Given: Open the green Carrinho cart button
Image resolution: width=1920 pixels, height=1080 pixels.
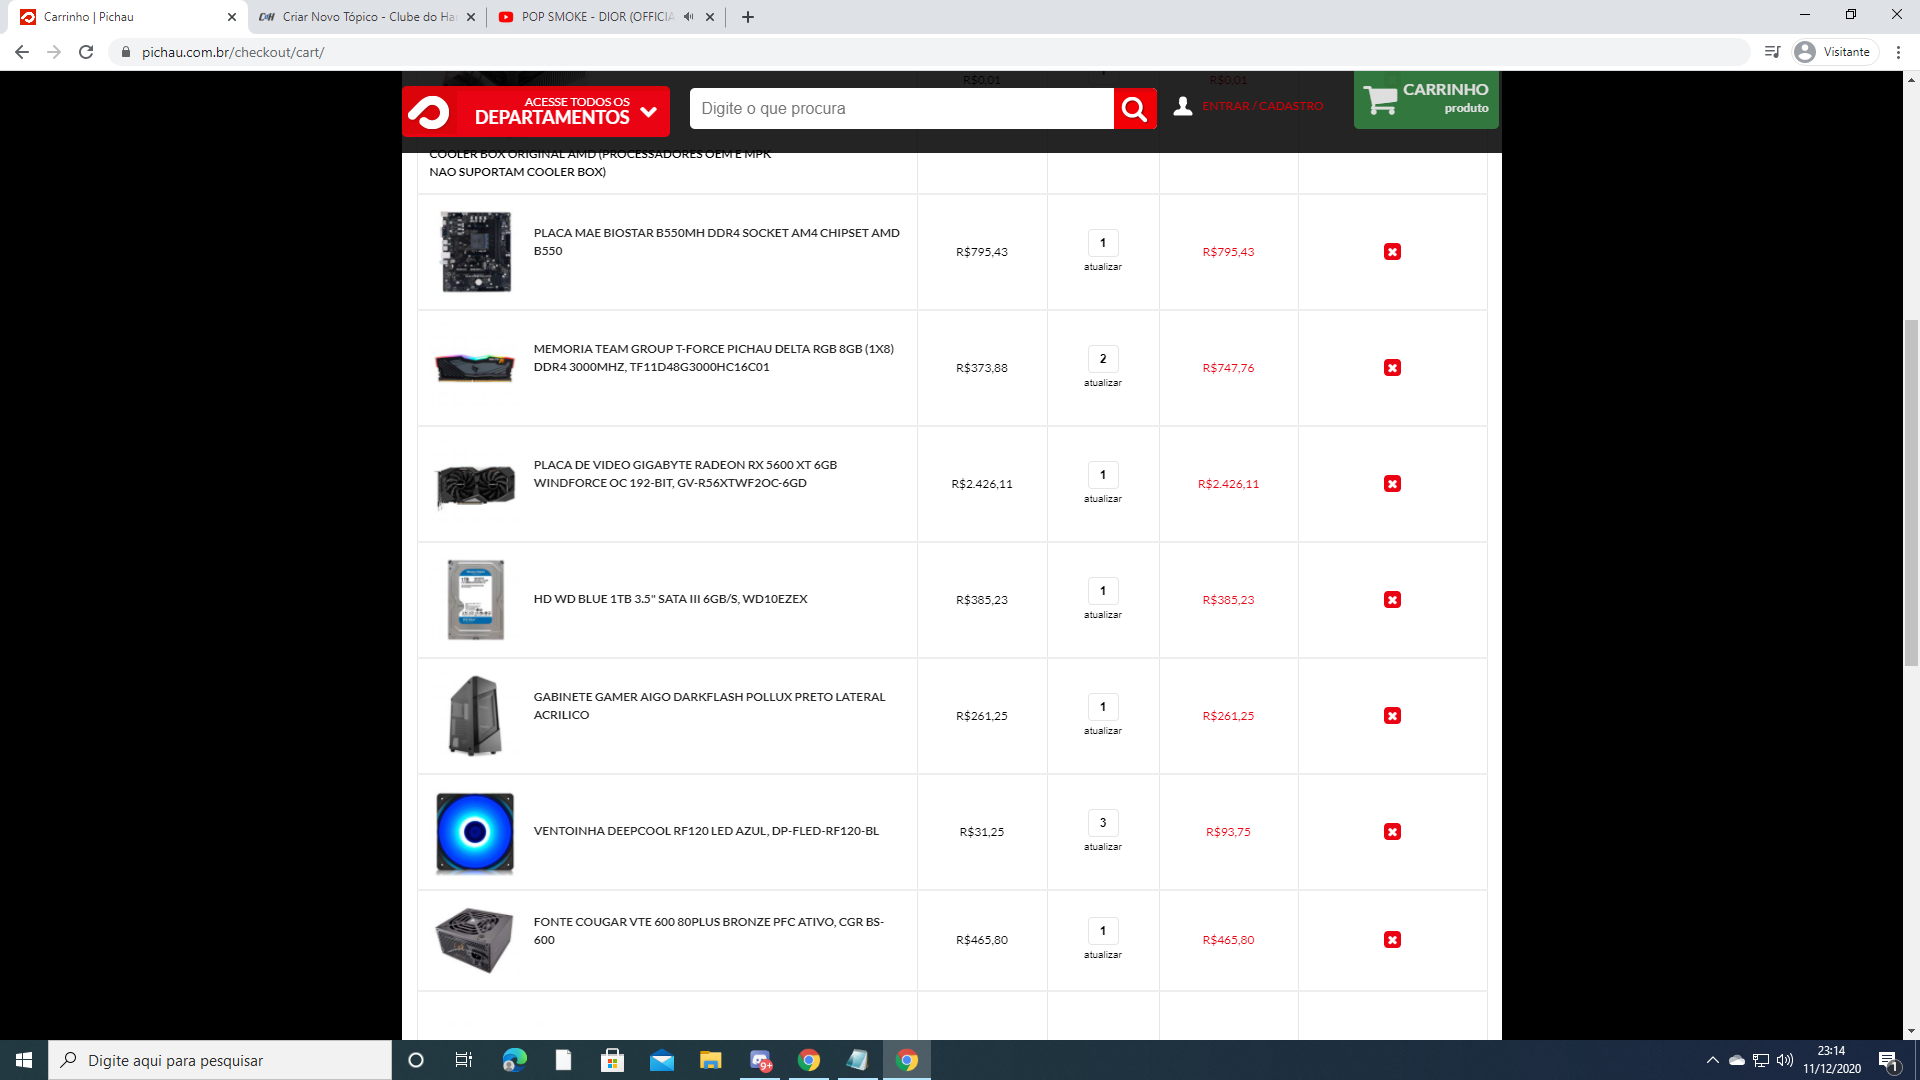Looking at the screenshot, I should [x=1426, y=99].
